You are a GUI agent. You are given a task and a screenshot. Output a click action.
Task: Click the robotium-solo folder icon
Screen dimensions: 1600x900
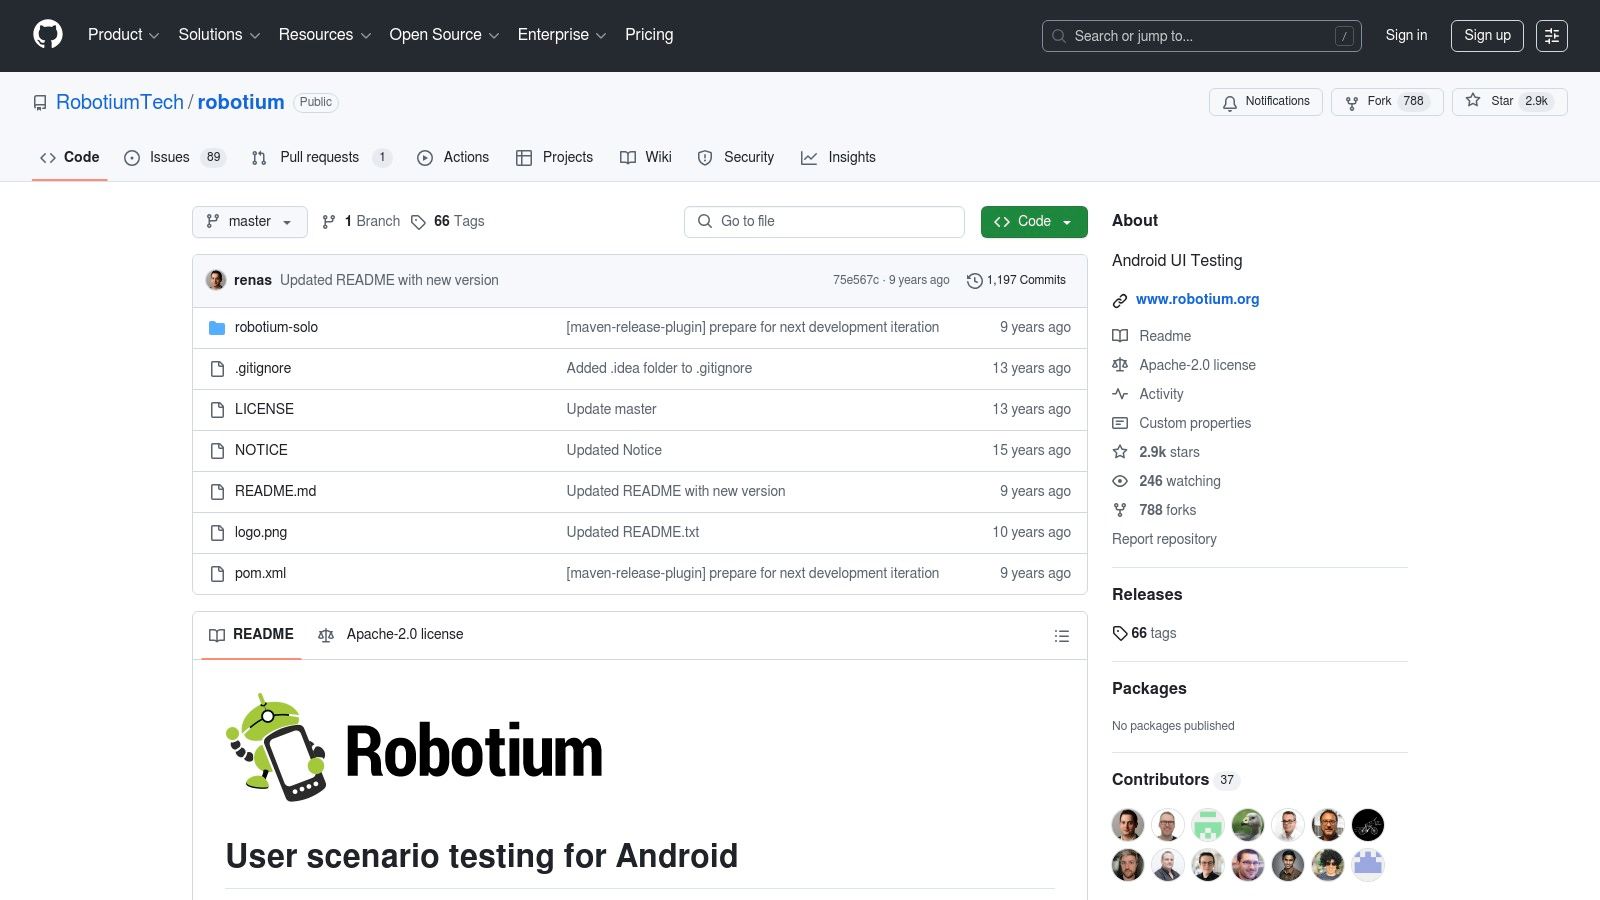[x=217, y=328]
